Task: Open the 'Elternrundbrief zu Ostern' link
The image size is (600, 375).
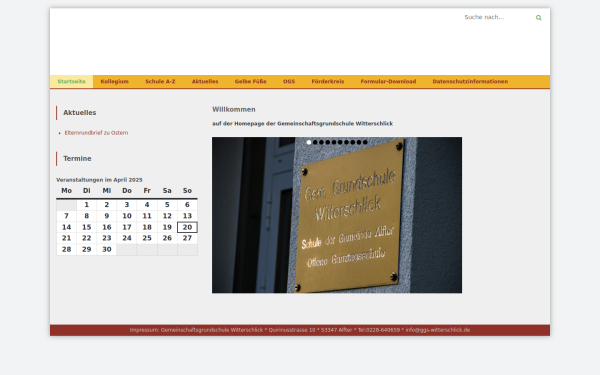Action: coord(96,133)
